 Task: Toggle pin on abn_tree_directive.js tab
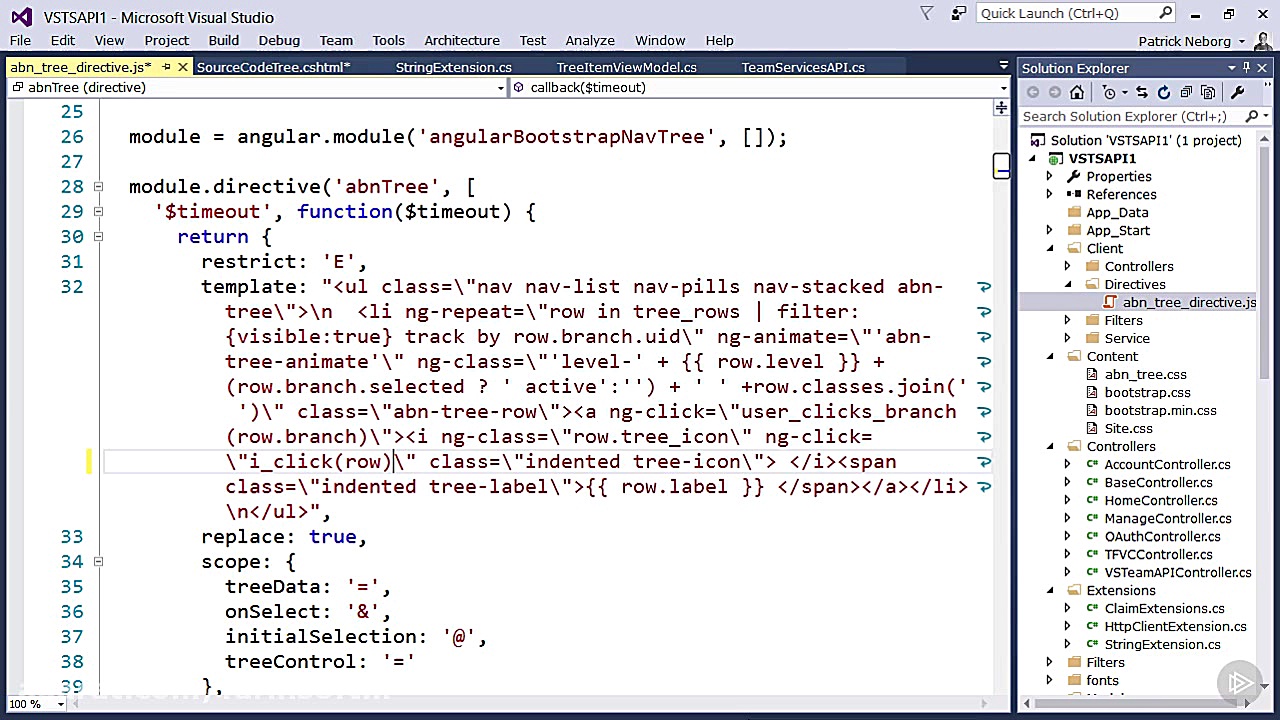click(167, 67)
